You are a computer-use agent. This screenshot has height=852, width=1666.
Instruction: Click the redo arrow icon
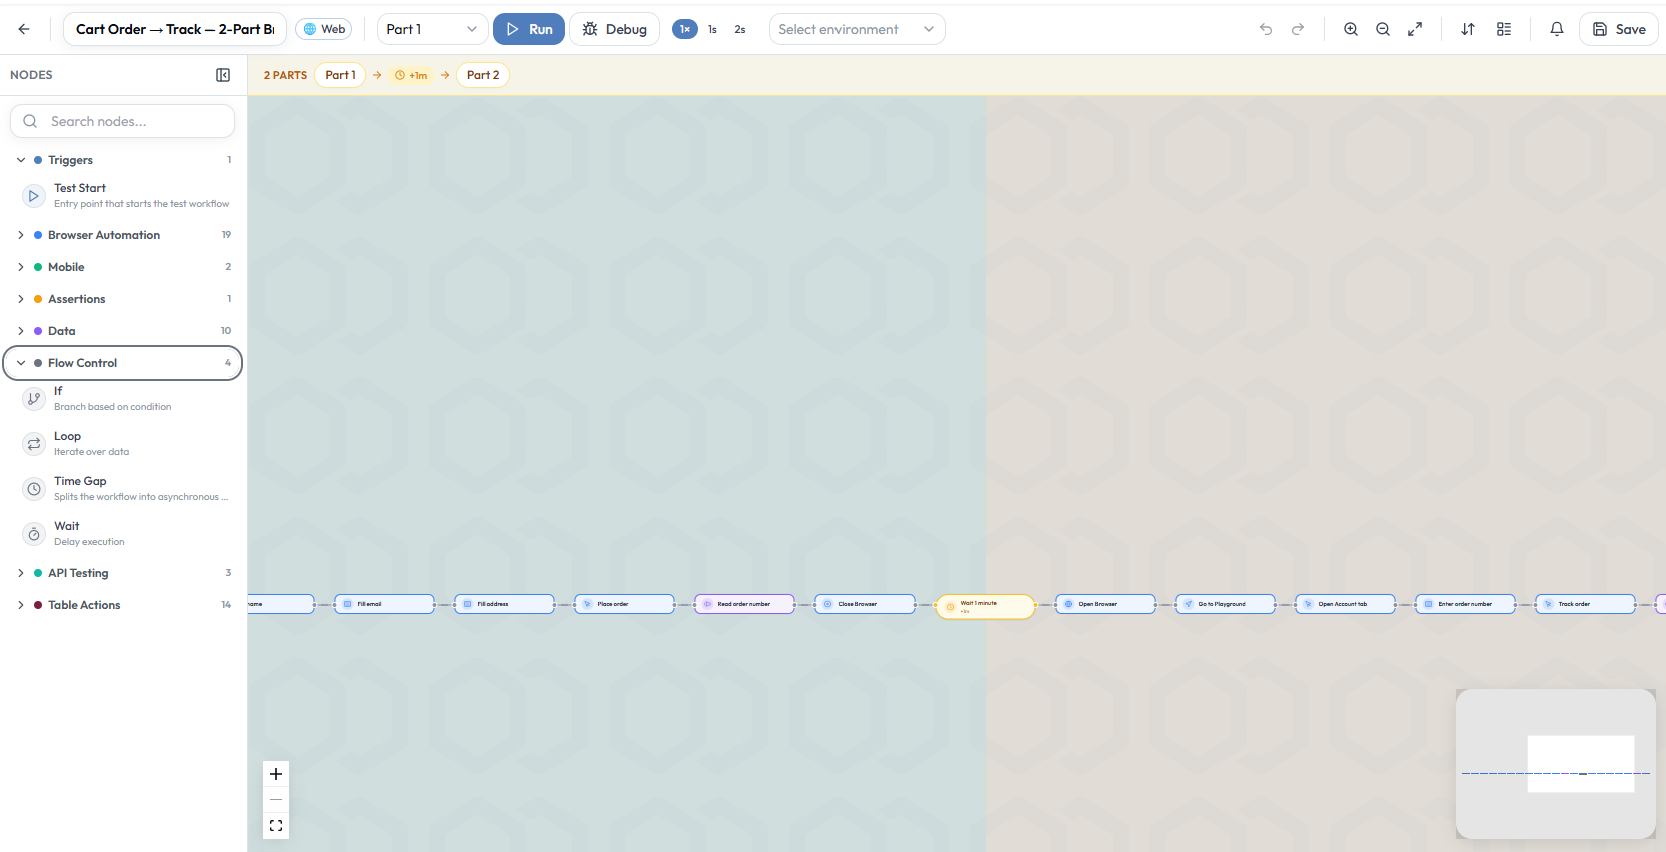pos(1298,29)
